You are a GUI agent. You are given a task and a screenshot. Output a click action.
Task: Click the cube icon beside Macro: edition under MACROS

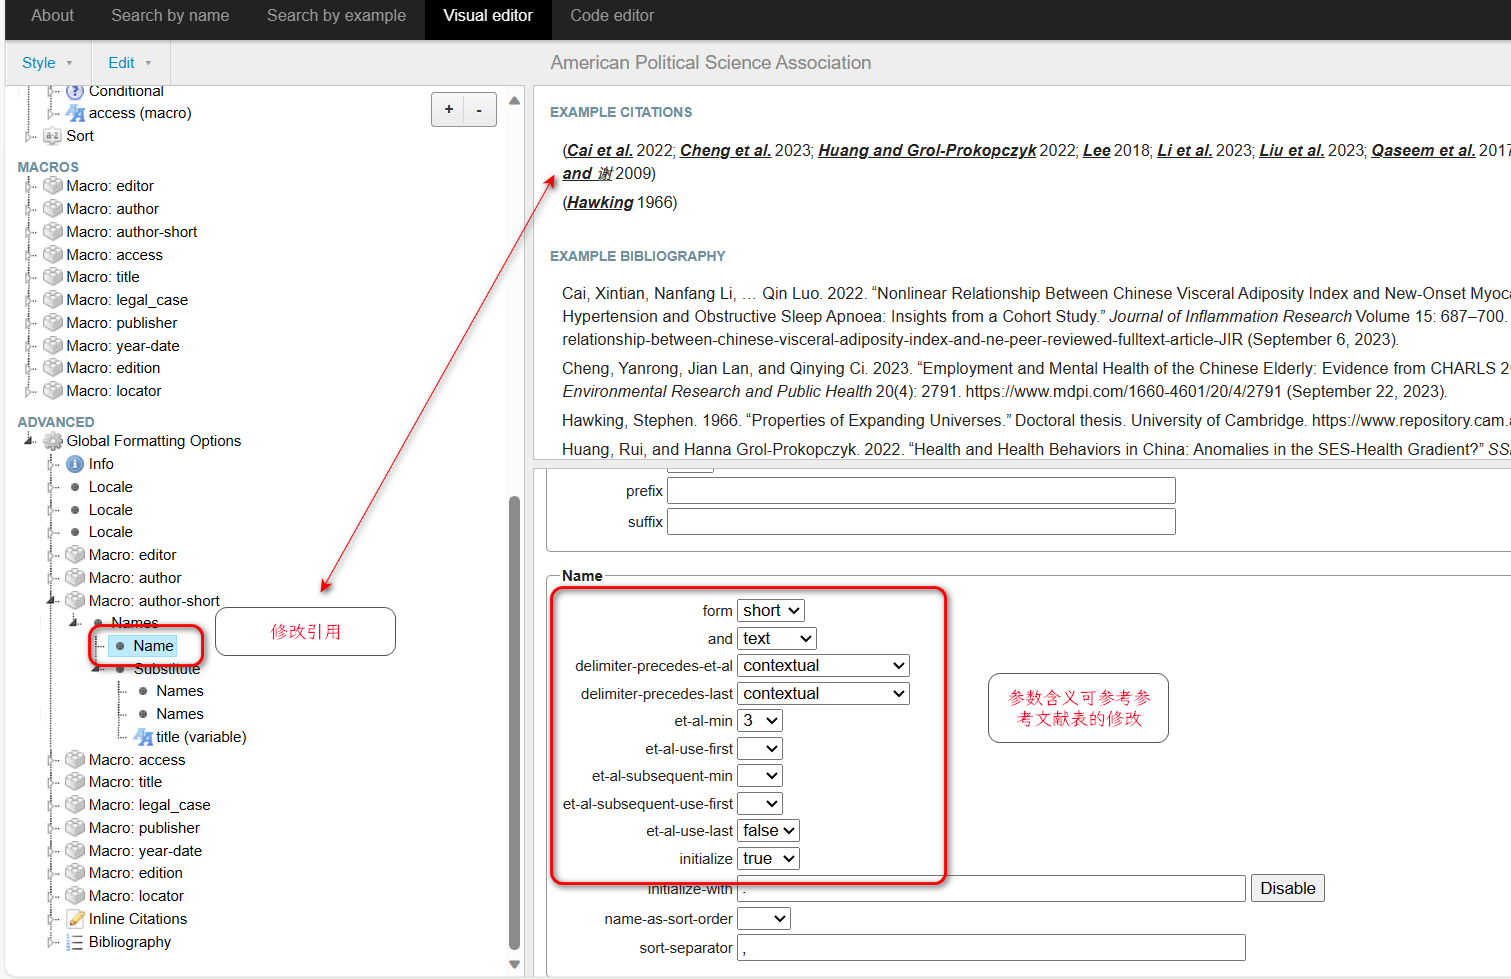(x=53, y=368)
